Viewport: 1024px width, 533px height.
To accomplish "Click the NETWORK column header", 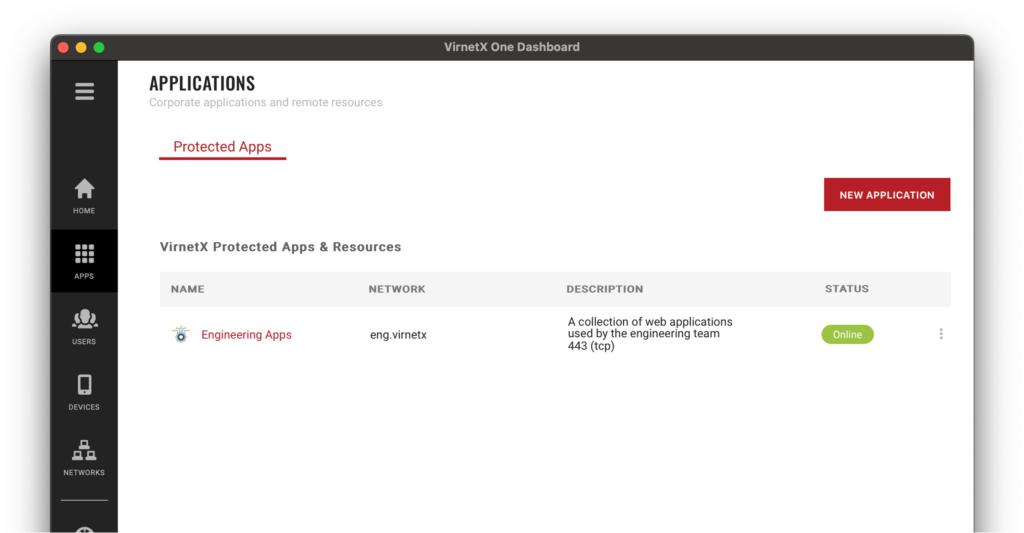I will click(397, 289).
